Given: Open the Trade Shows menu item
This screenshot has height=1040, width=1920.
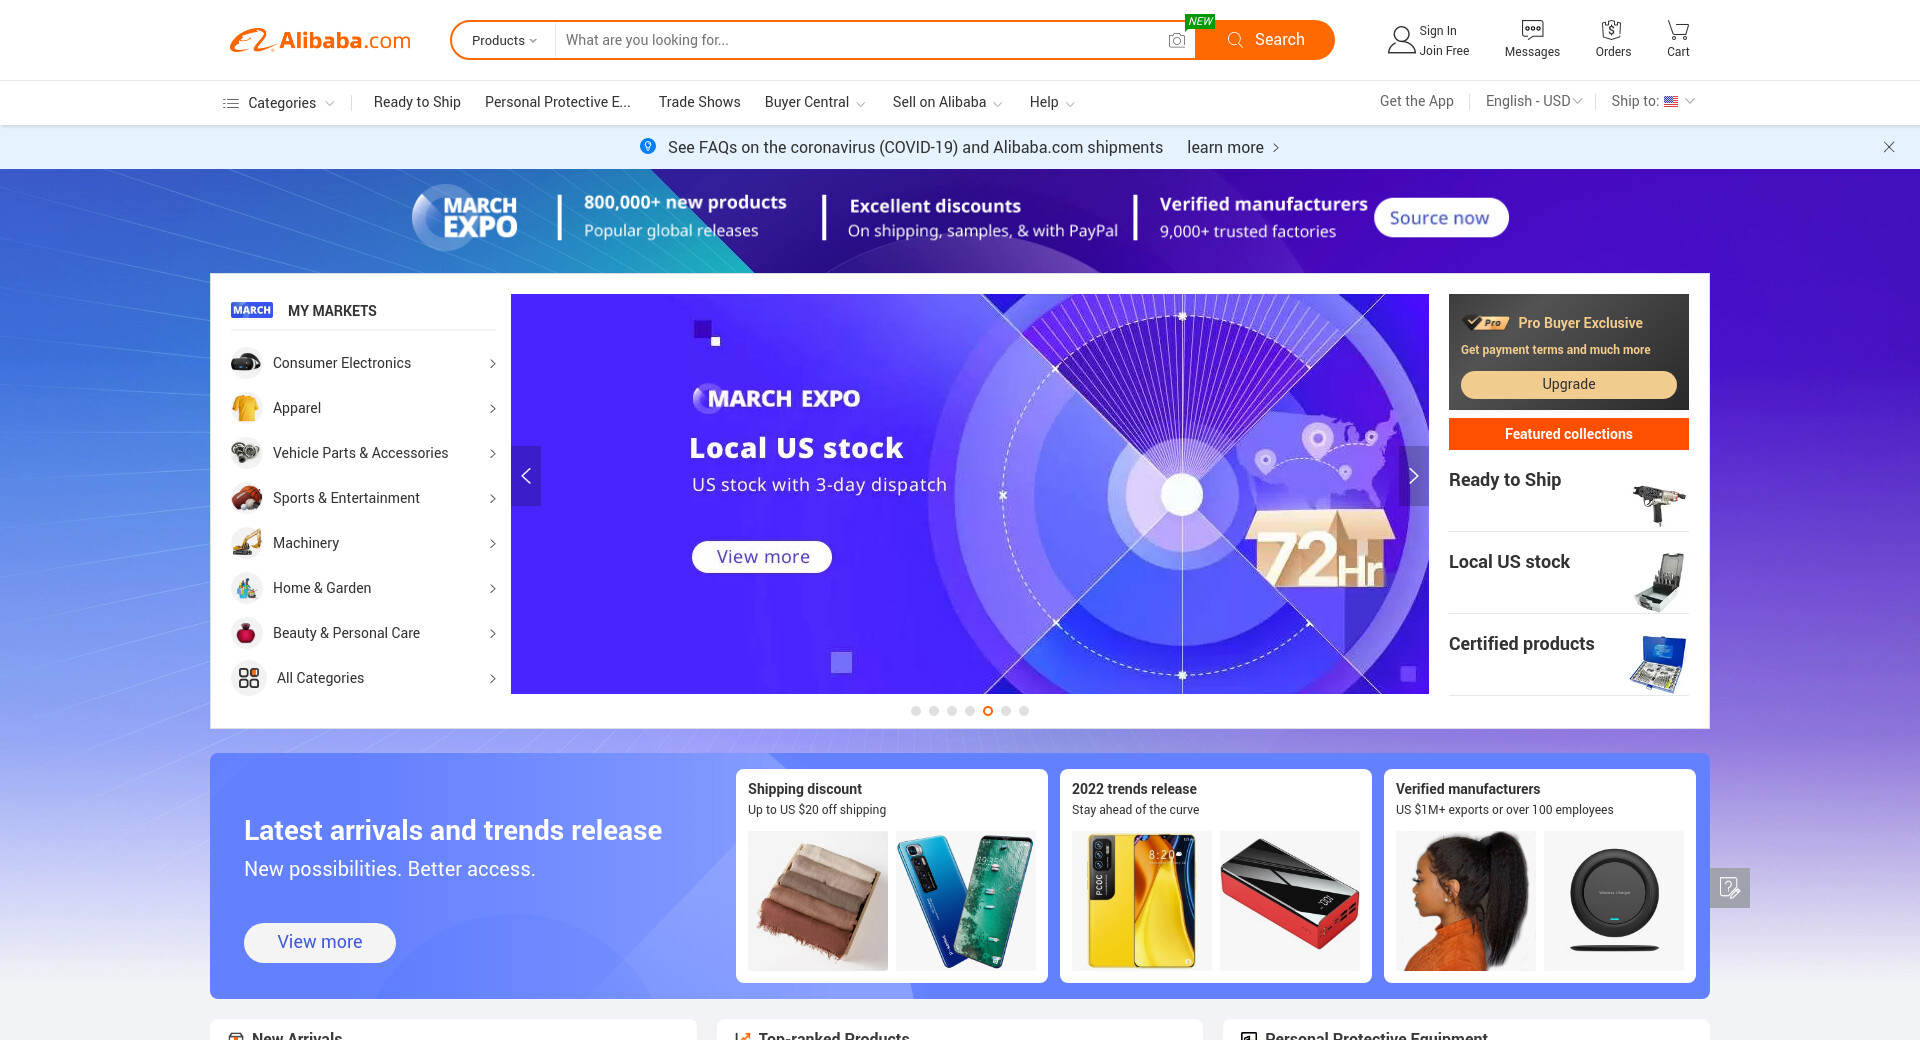Looking at the screenshot, I should (x=699, y=102).
